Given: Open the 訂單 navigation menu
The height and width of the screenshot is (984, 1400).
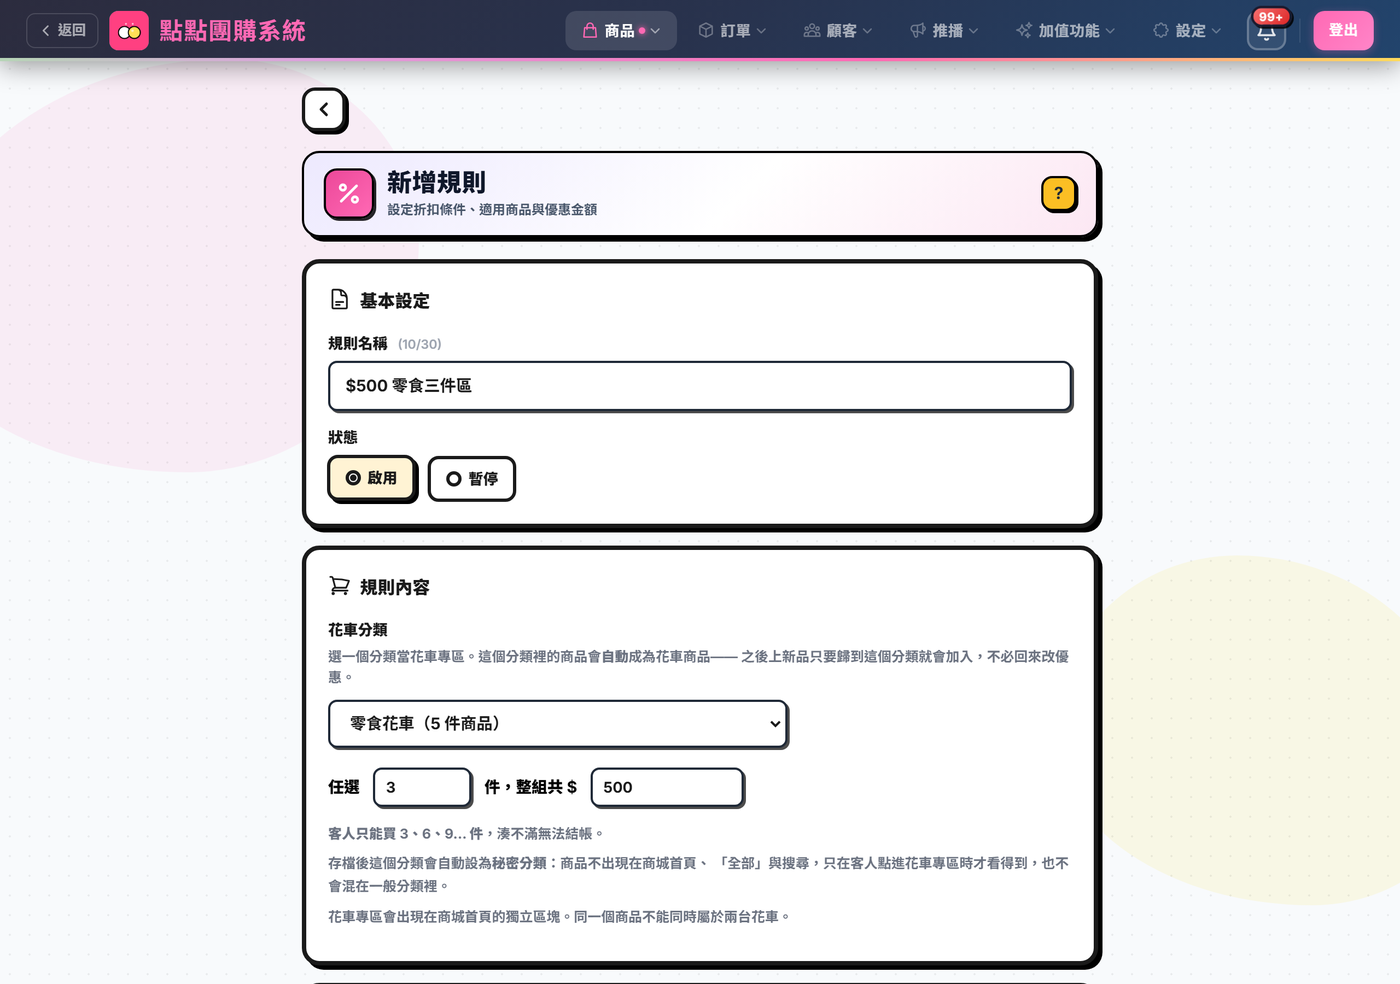Looking at the screenshot, I should click(x=732, y=31).
